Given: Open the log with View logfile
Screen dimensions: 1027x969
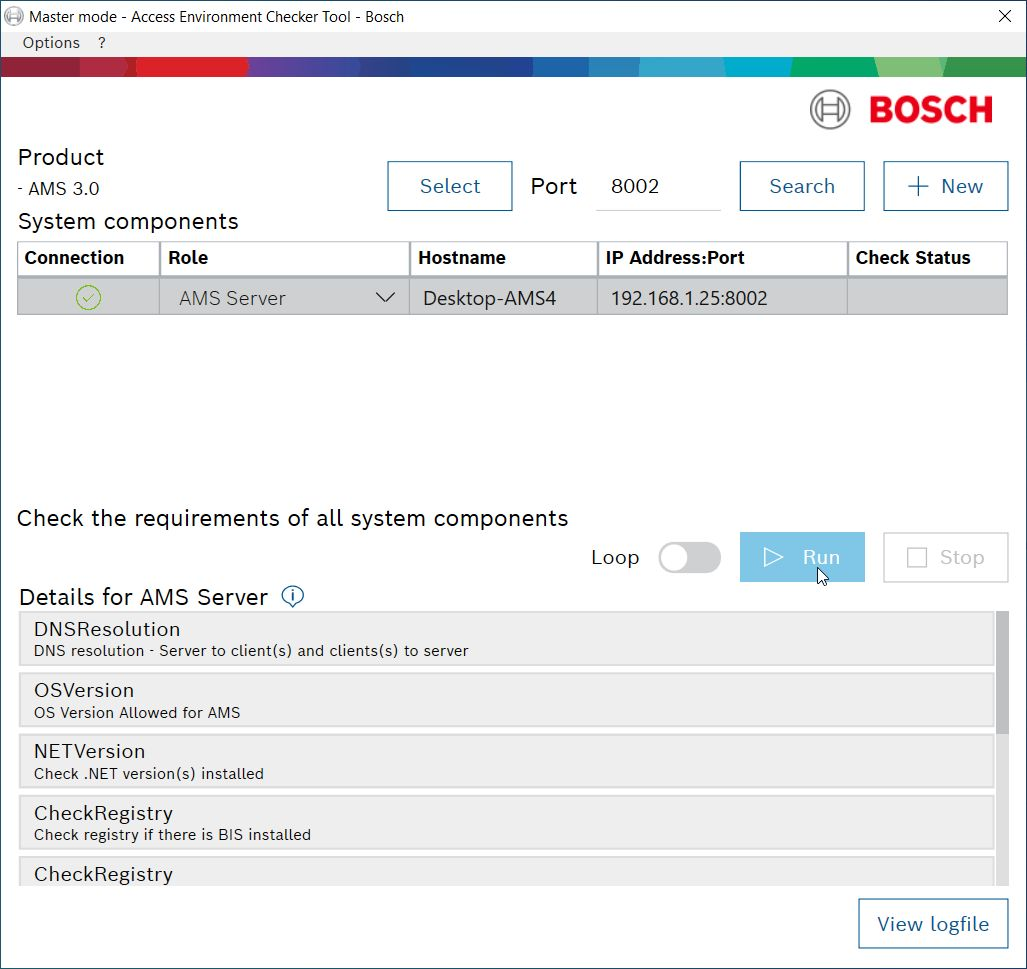Looking at the screenshot, I should click(x=933, y=924).
